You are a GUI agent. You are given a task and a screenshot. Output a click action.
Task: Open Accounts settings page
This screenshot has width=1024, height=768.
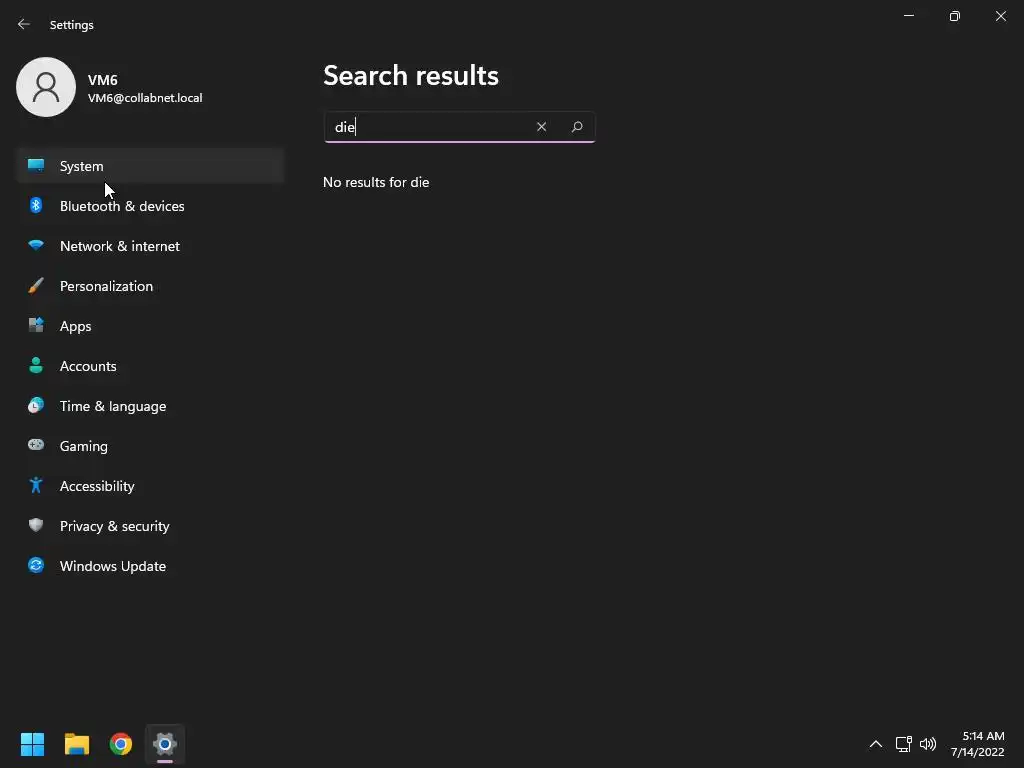88,366
